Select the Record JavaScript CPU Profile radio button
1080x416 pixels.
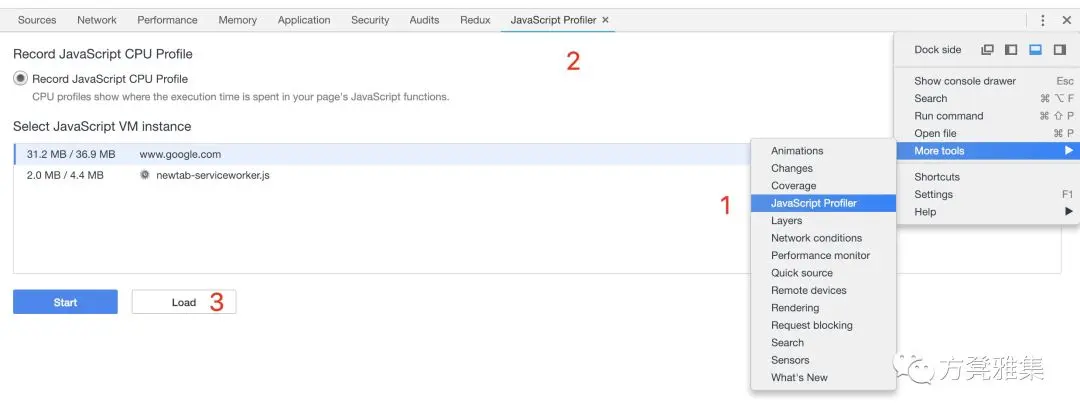(21, 79)
